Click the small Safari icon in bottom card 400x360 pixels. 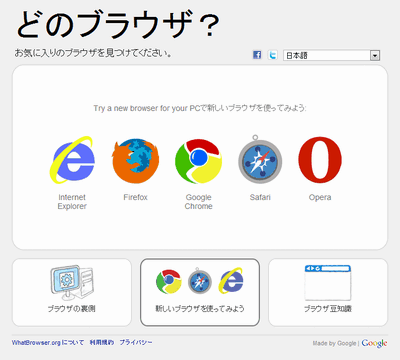199,281
